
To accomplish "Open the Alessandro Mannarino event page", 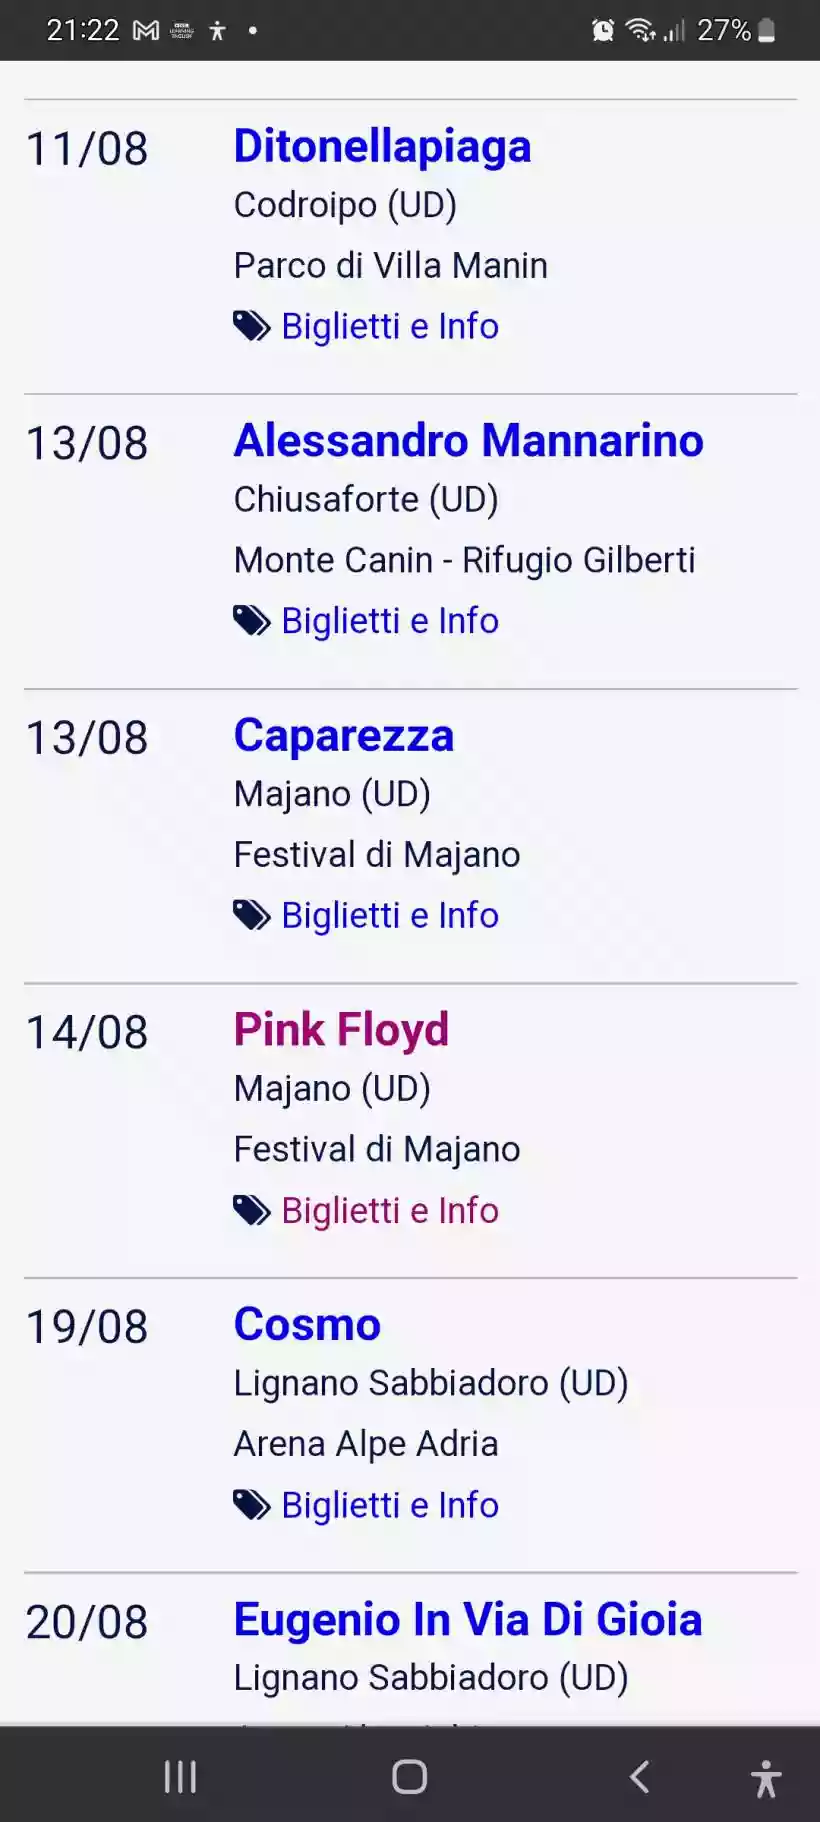I will 469,441.
